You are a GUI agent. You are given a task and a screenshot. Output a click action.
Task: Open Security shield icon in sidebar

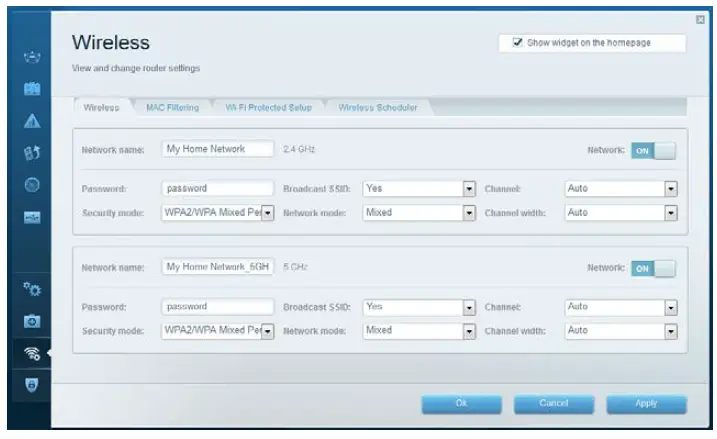click(32, 385)
